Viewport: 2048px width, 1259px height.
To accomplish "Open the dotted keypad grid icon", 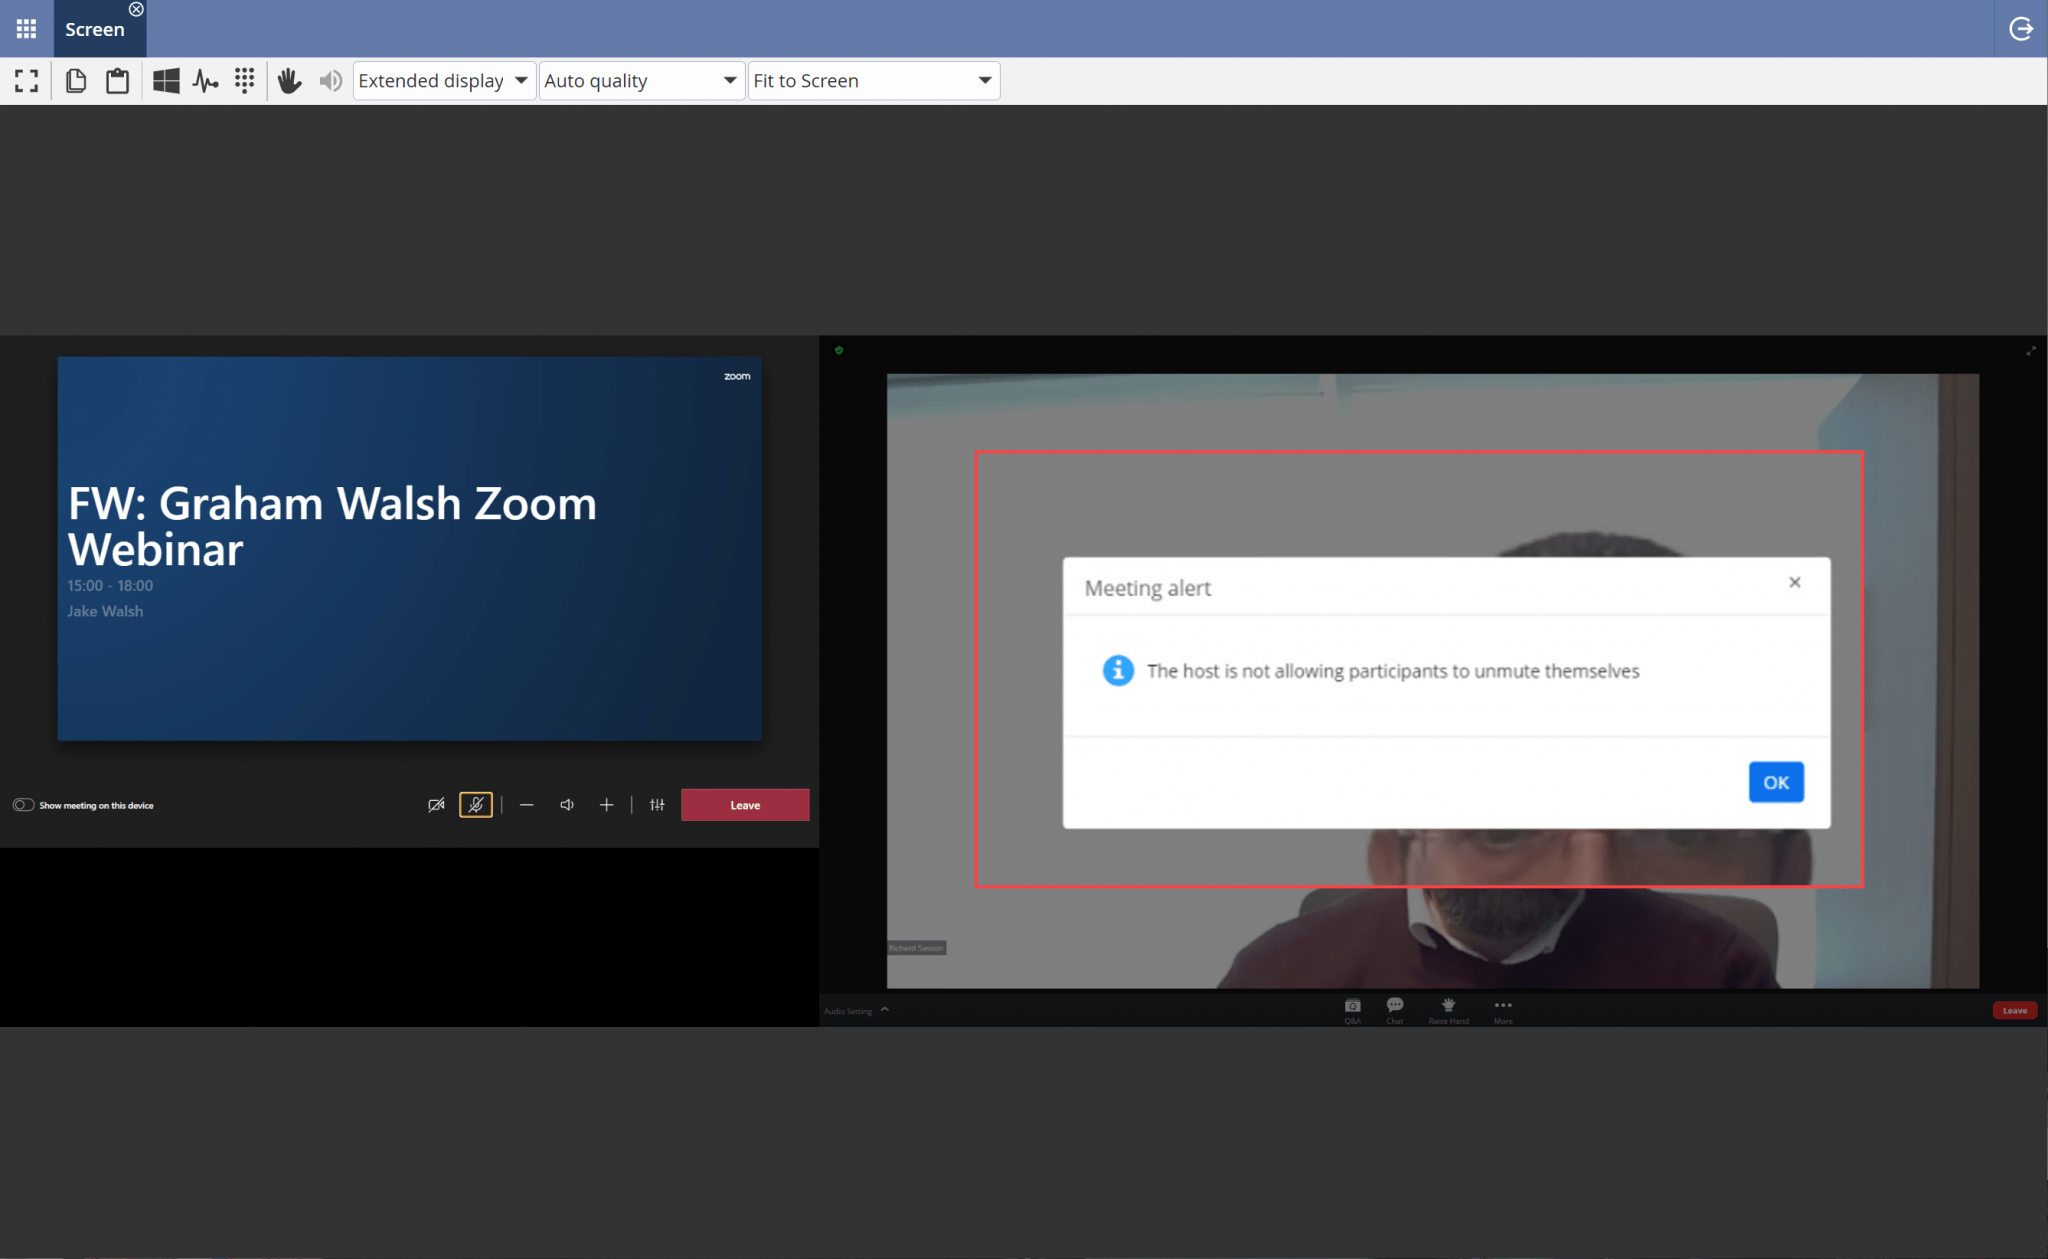I will (x=245, y=81).
